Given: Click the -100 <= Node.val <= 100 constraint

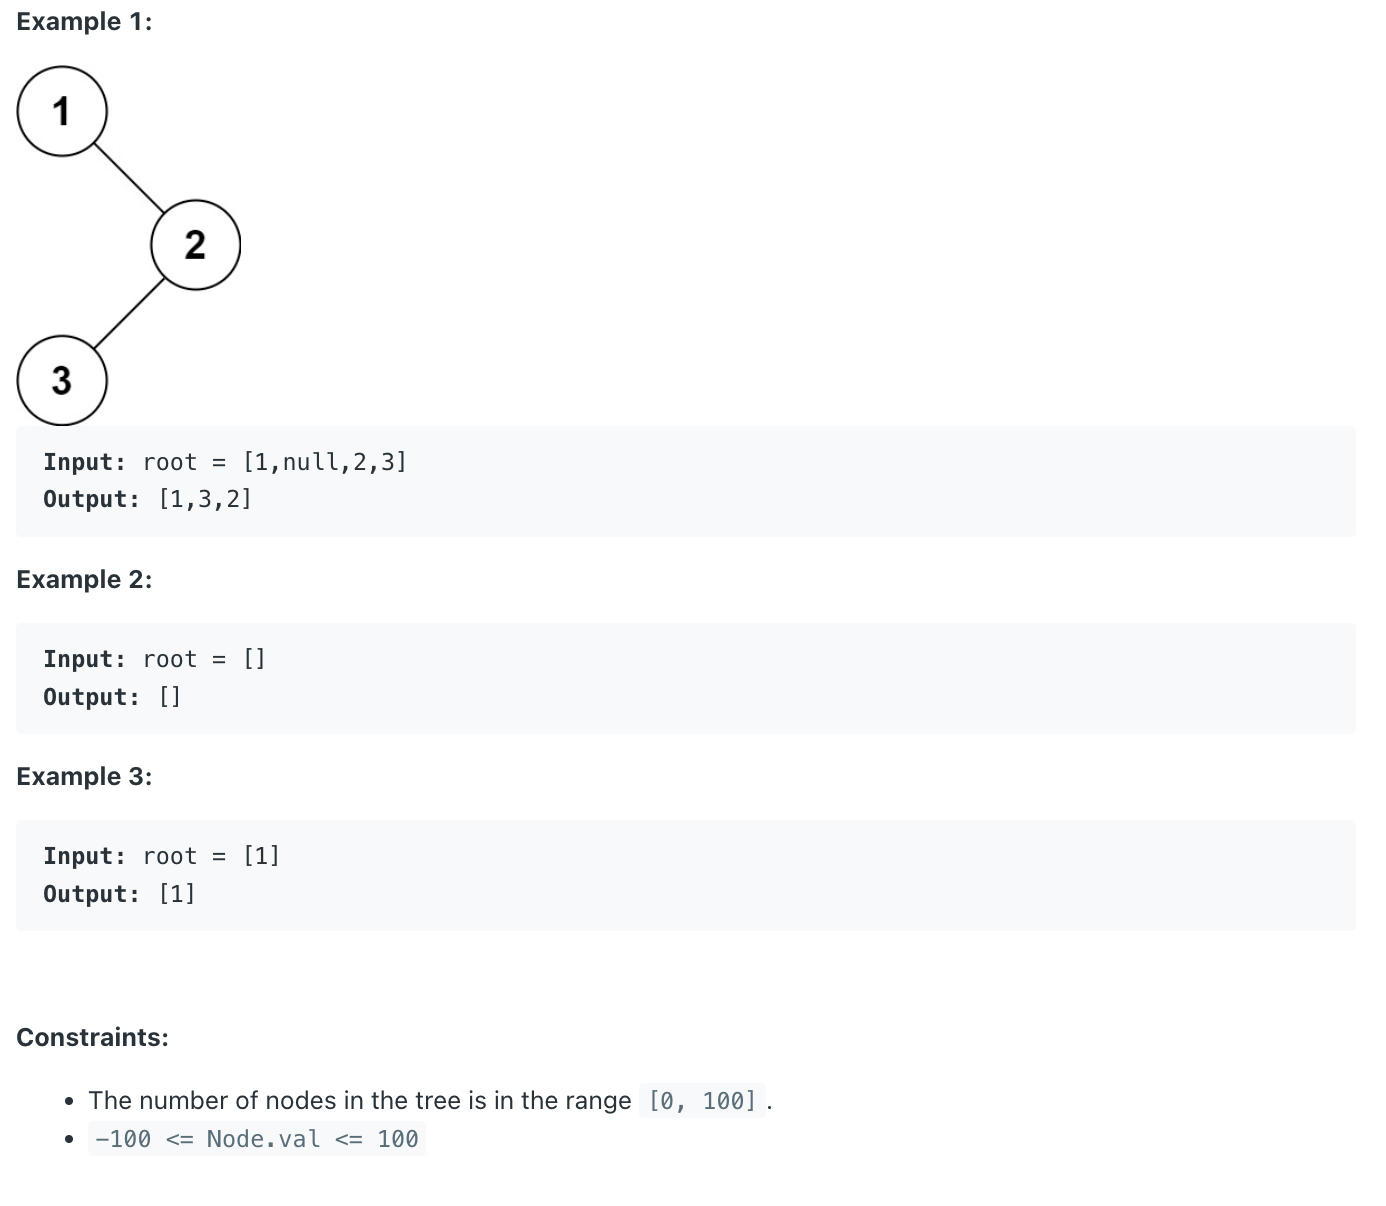Looking at the screenshot, I should (x=257, y=1139).
